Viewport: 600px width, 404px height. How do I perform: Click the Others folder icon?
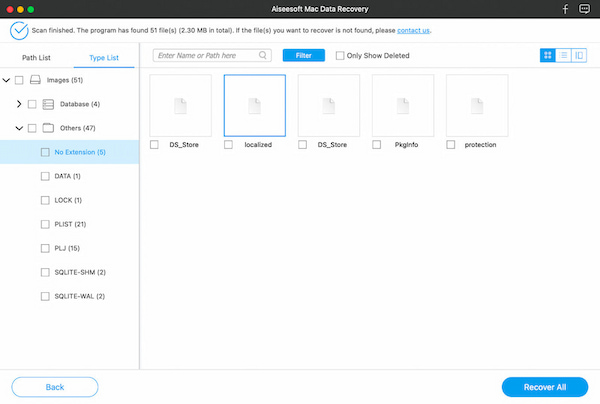(47, 128)
